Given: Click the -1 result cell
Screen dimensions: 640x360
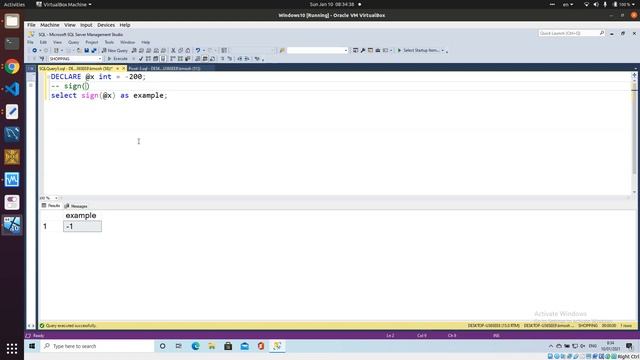Looking at the screenshot, I should tap(82, 226).
